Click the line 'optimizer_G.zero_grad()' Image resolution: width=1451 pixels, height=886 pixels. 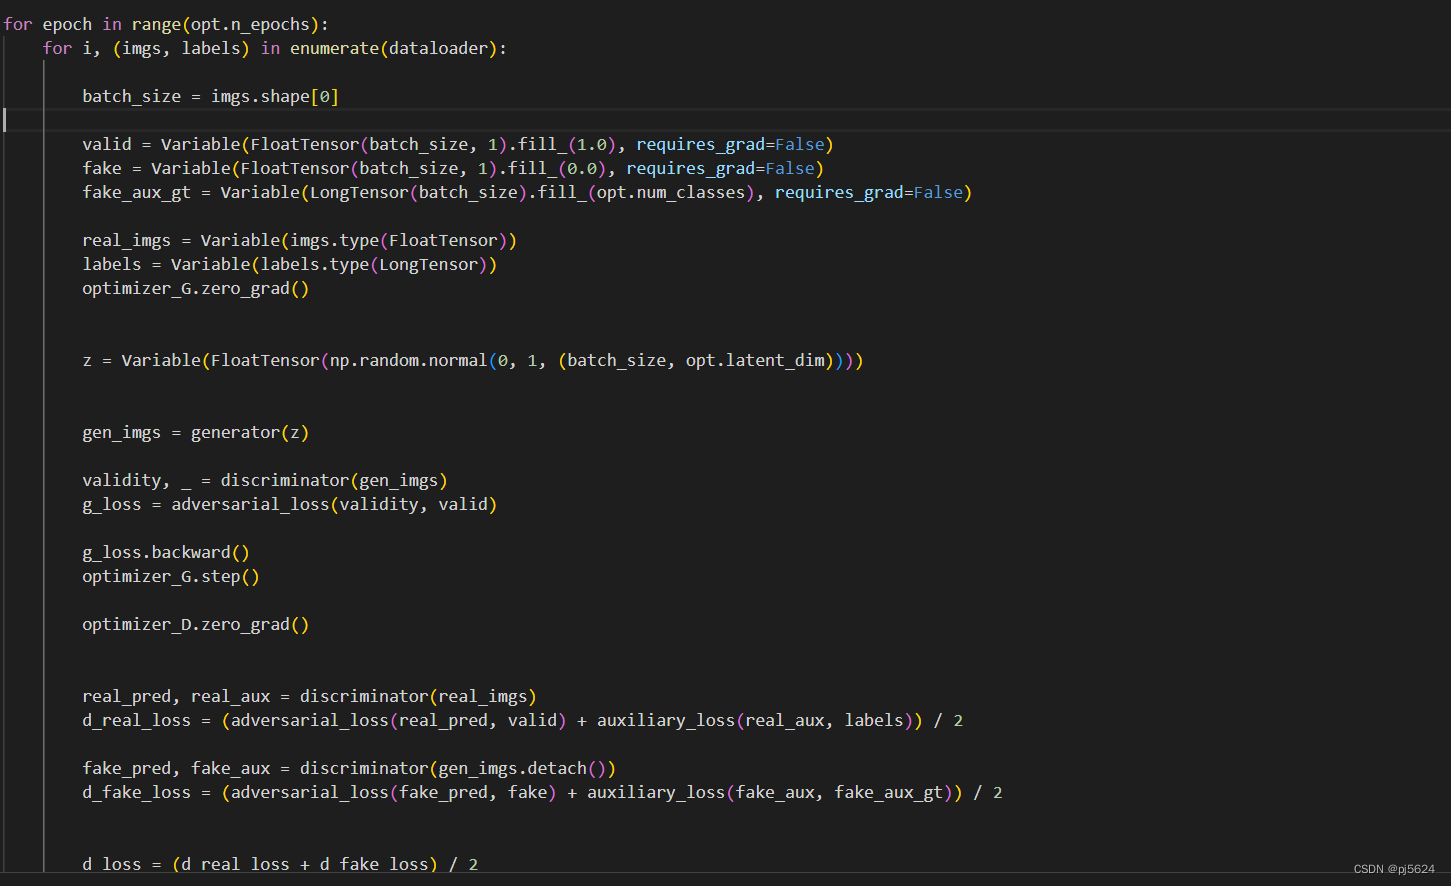[x=196, y=288]
